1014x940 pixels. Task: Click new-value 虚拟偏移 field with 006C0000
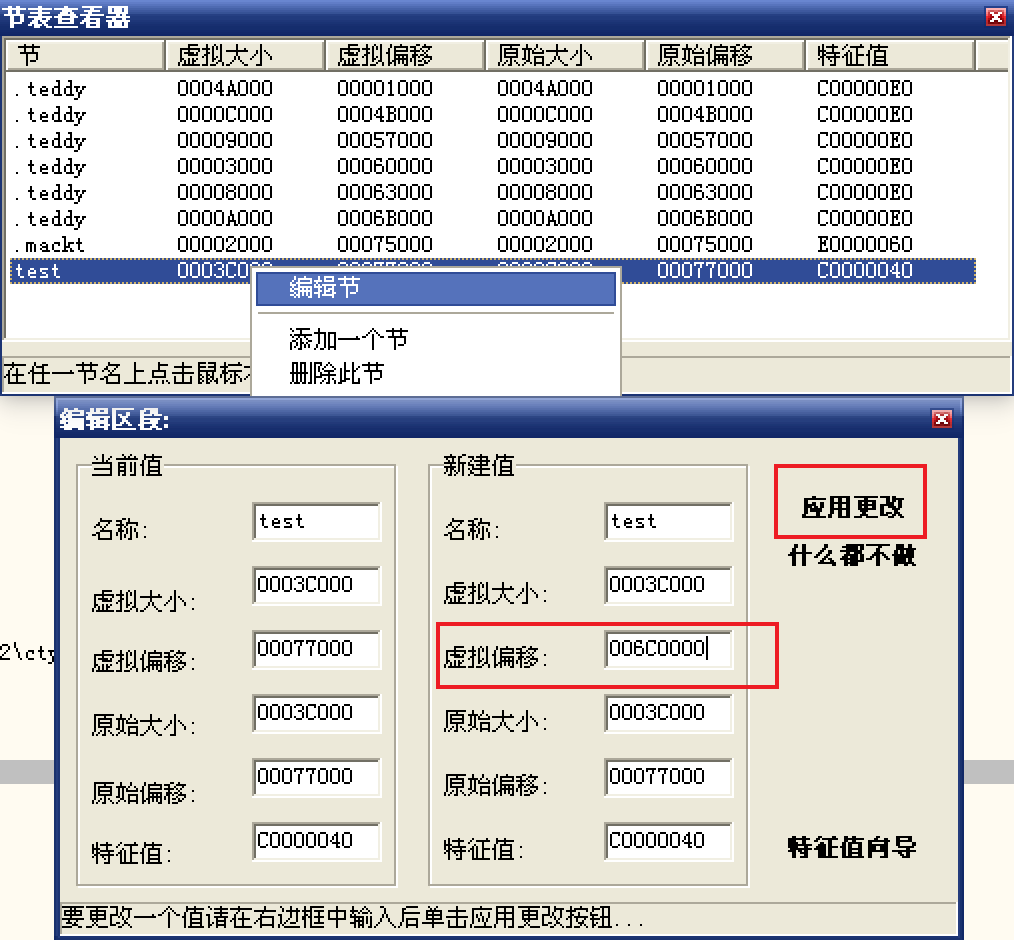pos(668,649)
